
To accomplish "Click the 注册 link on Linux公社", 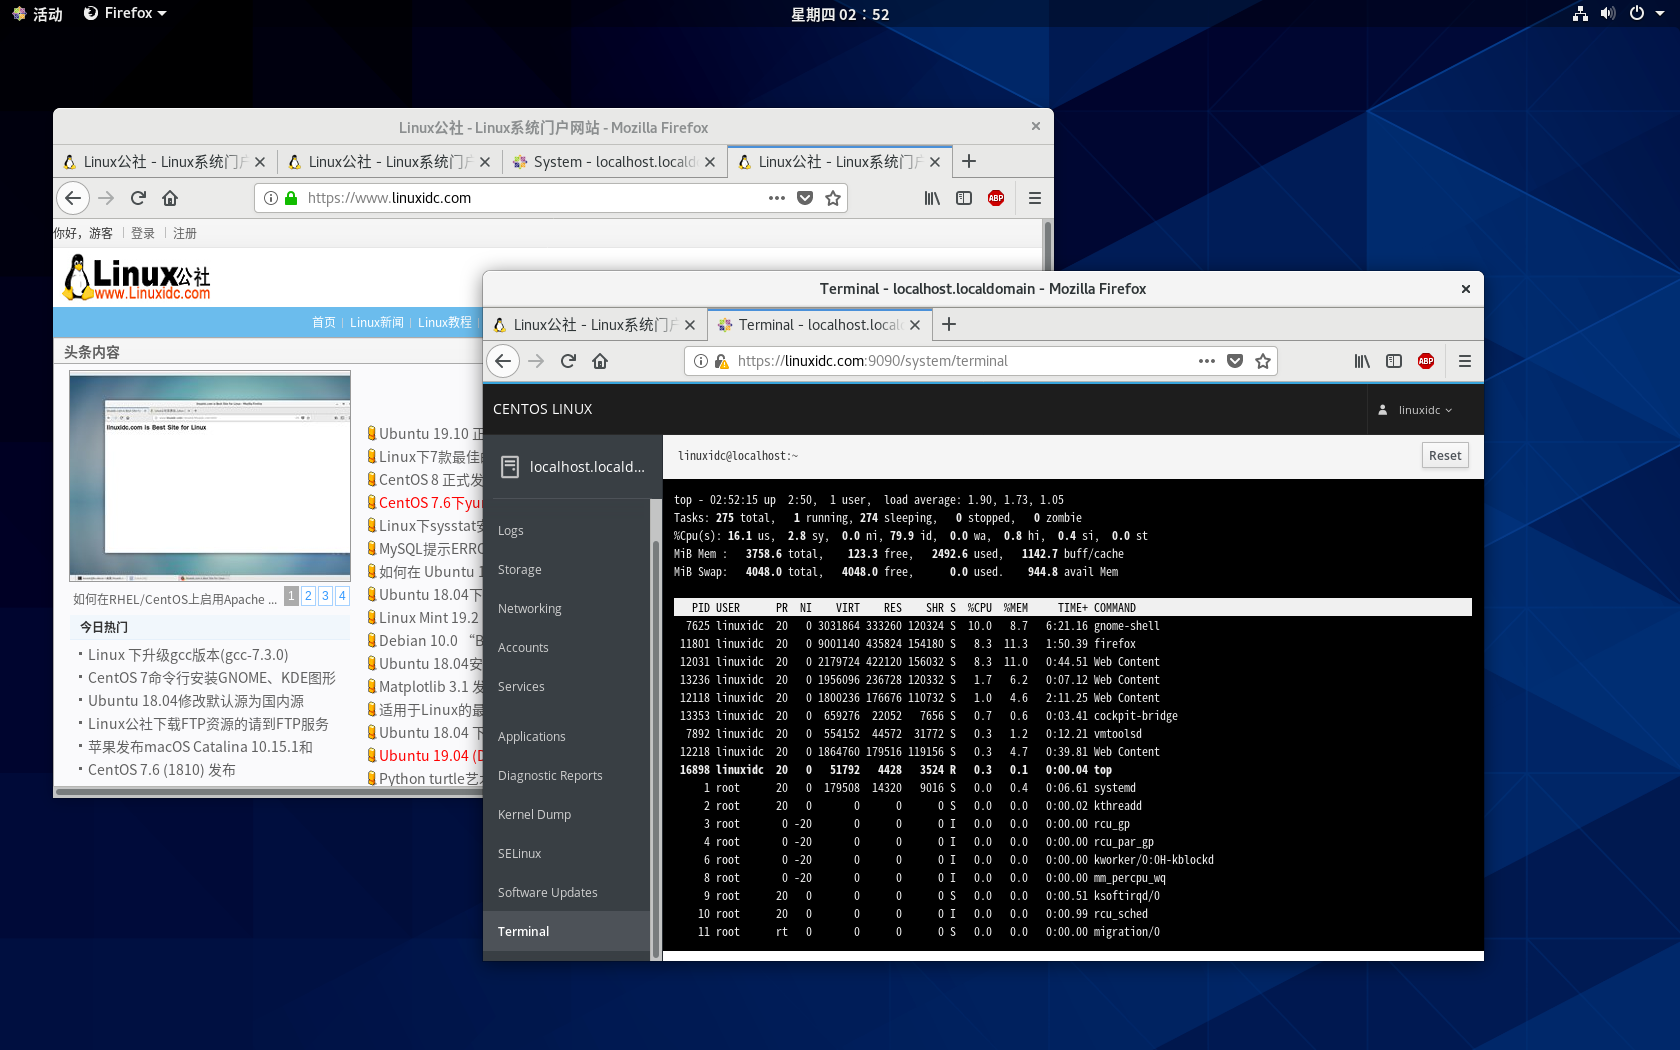I will coord(185,232).
